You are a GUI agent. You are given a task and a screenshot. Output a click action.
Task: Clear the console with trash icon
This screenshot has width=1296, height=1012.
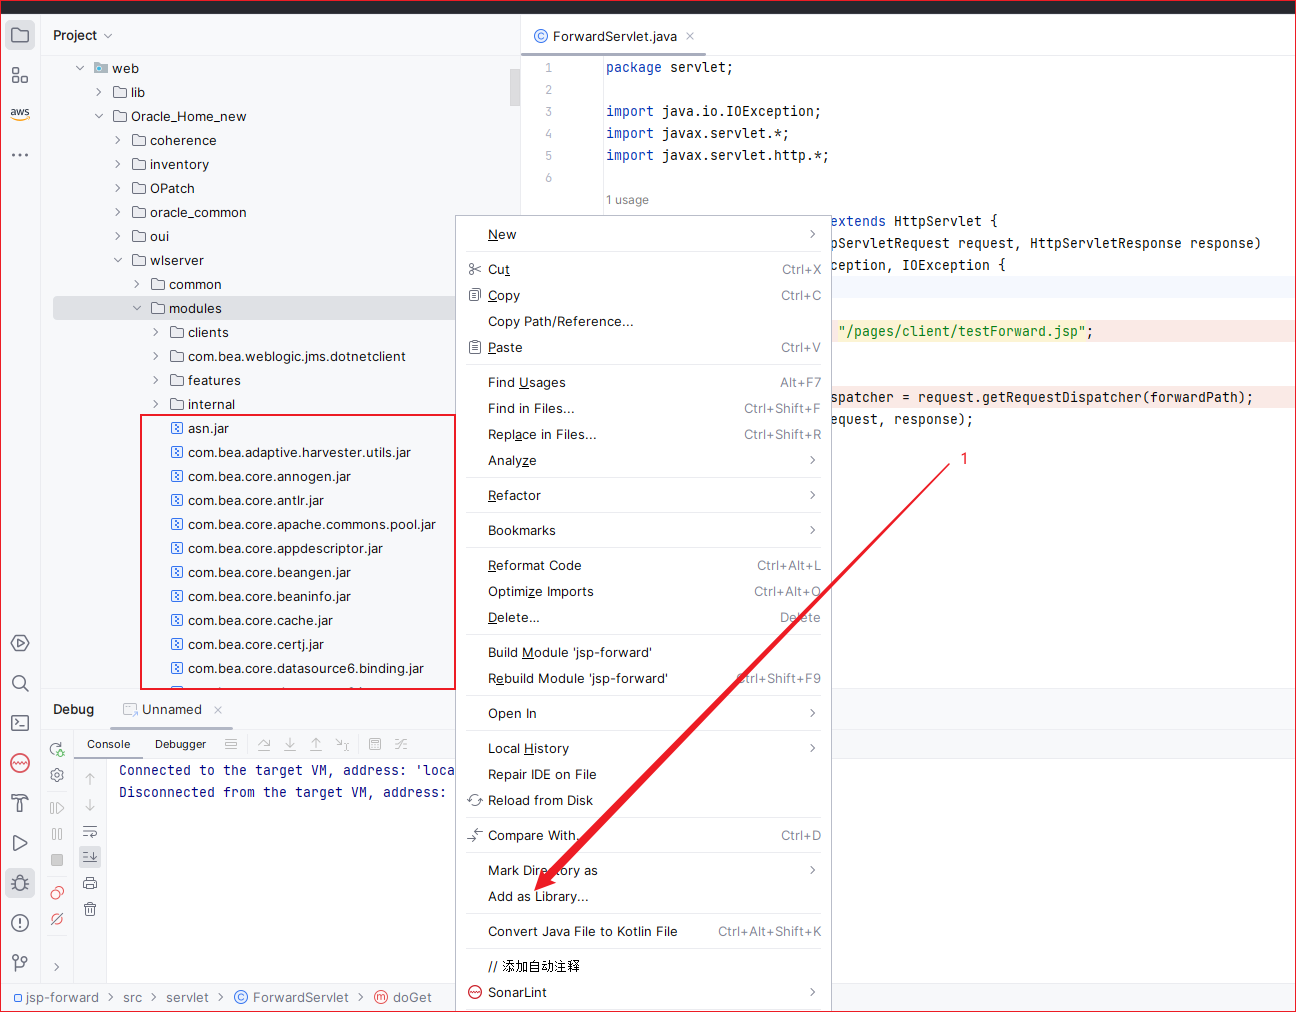point(90,909)
